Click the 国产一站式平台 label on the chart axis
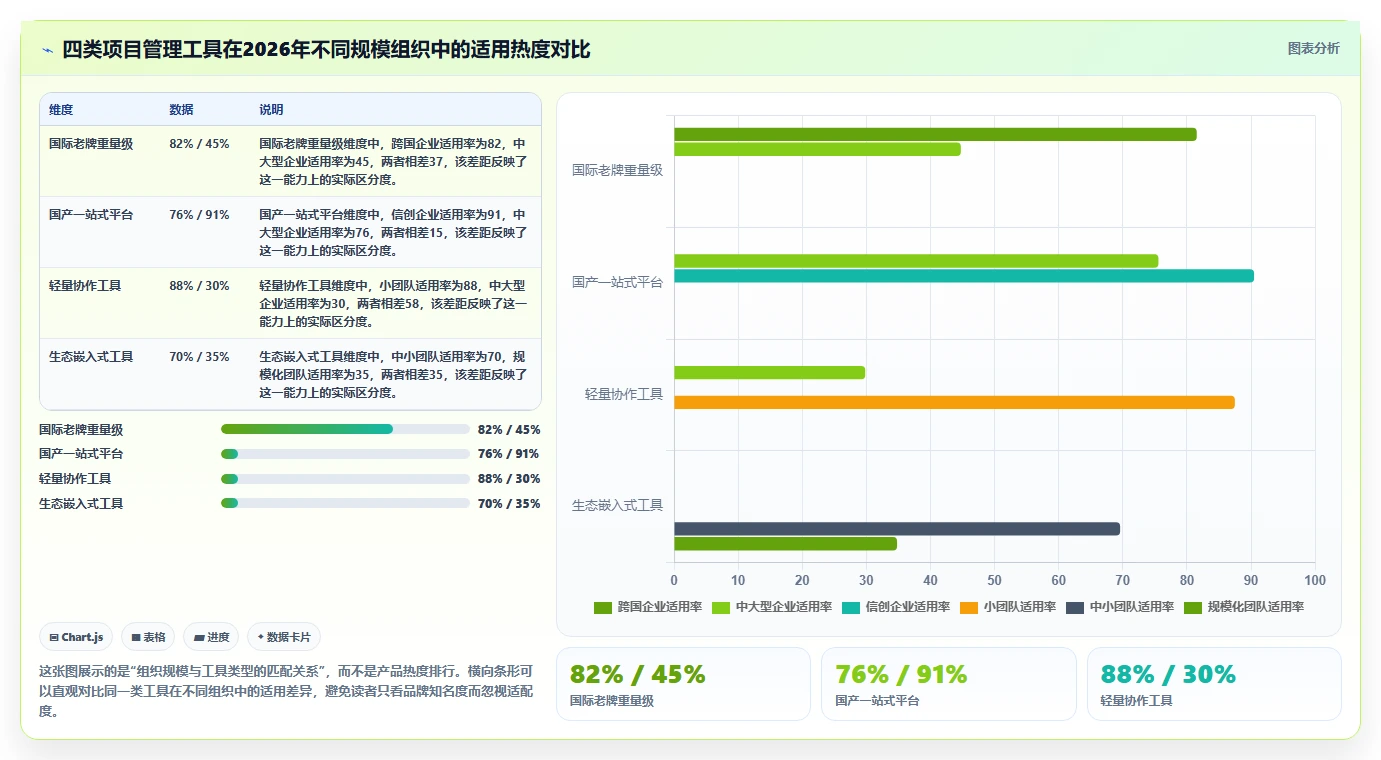The width and height of the screenshot is (1381, 760). coord(617,282)
